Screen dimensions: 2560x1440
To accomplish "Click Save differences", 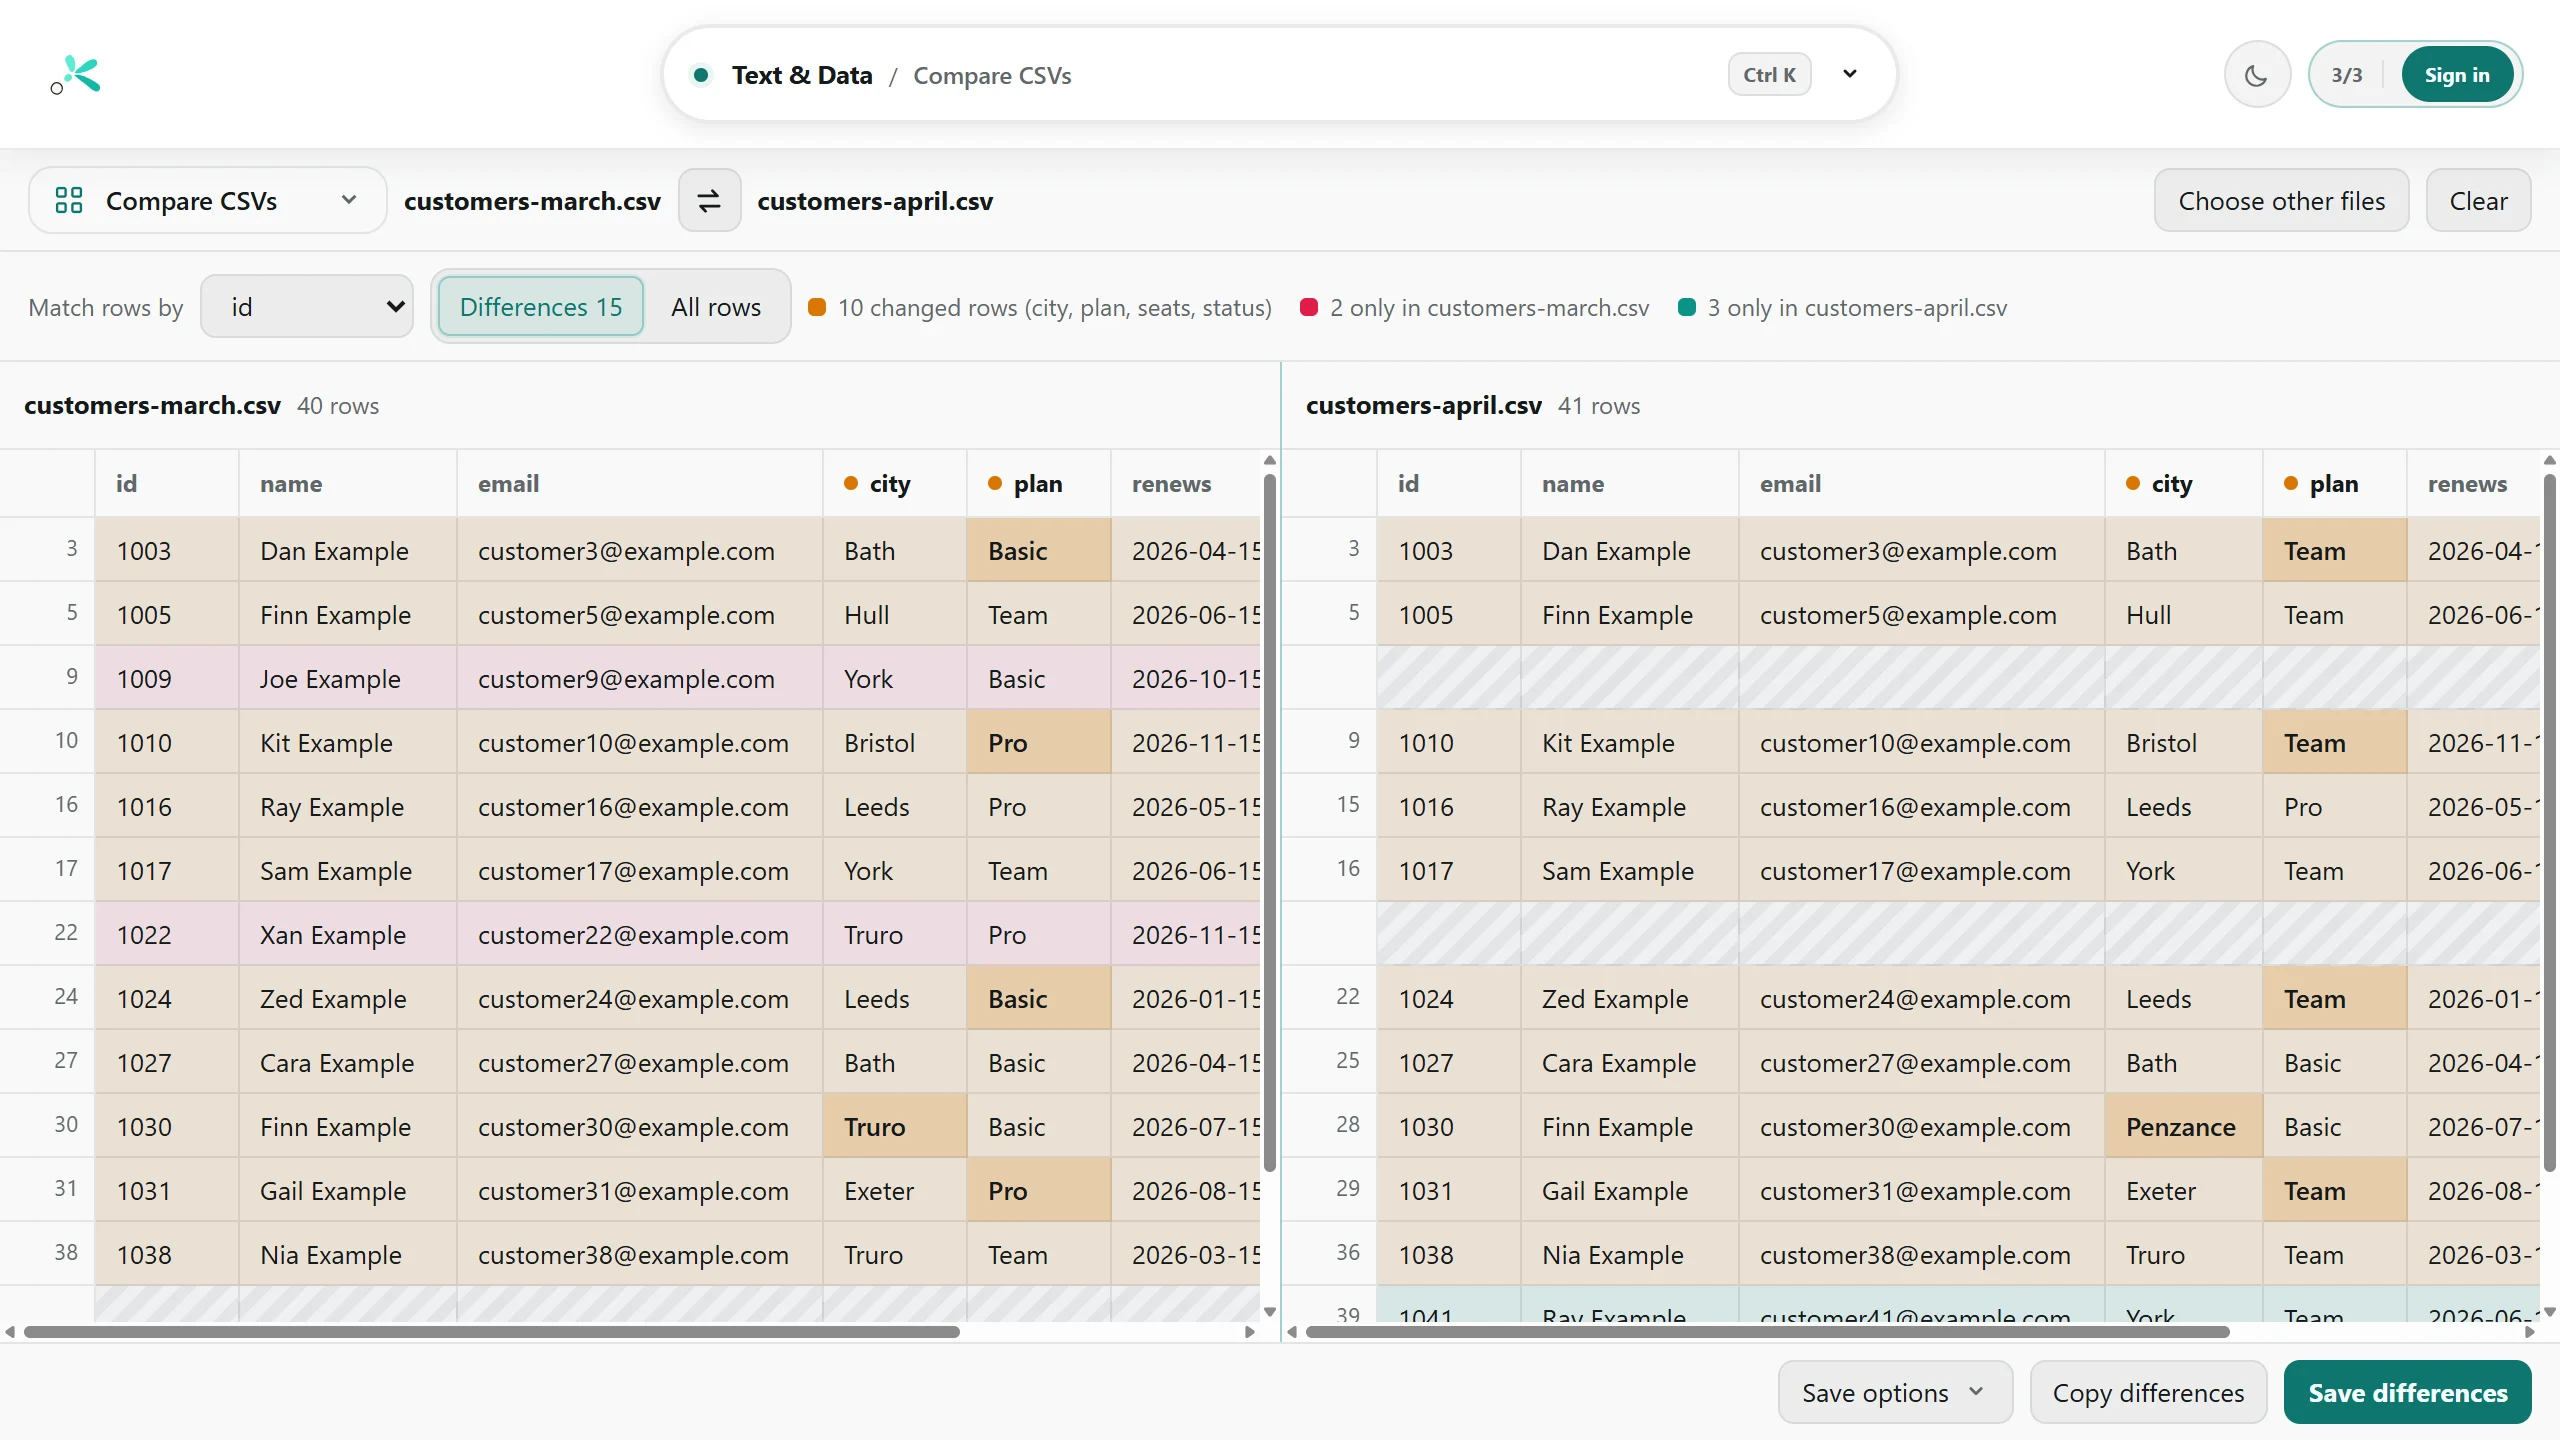I will [2407, 1392].
